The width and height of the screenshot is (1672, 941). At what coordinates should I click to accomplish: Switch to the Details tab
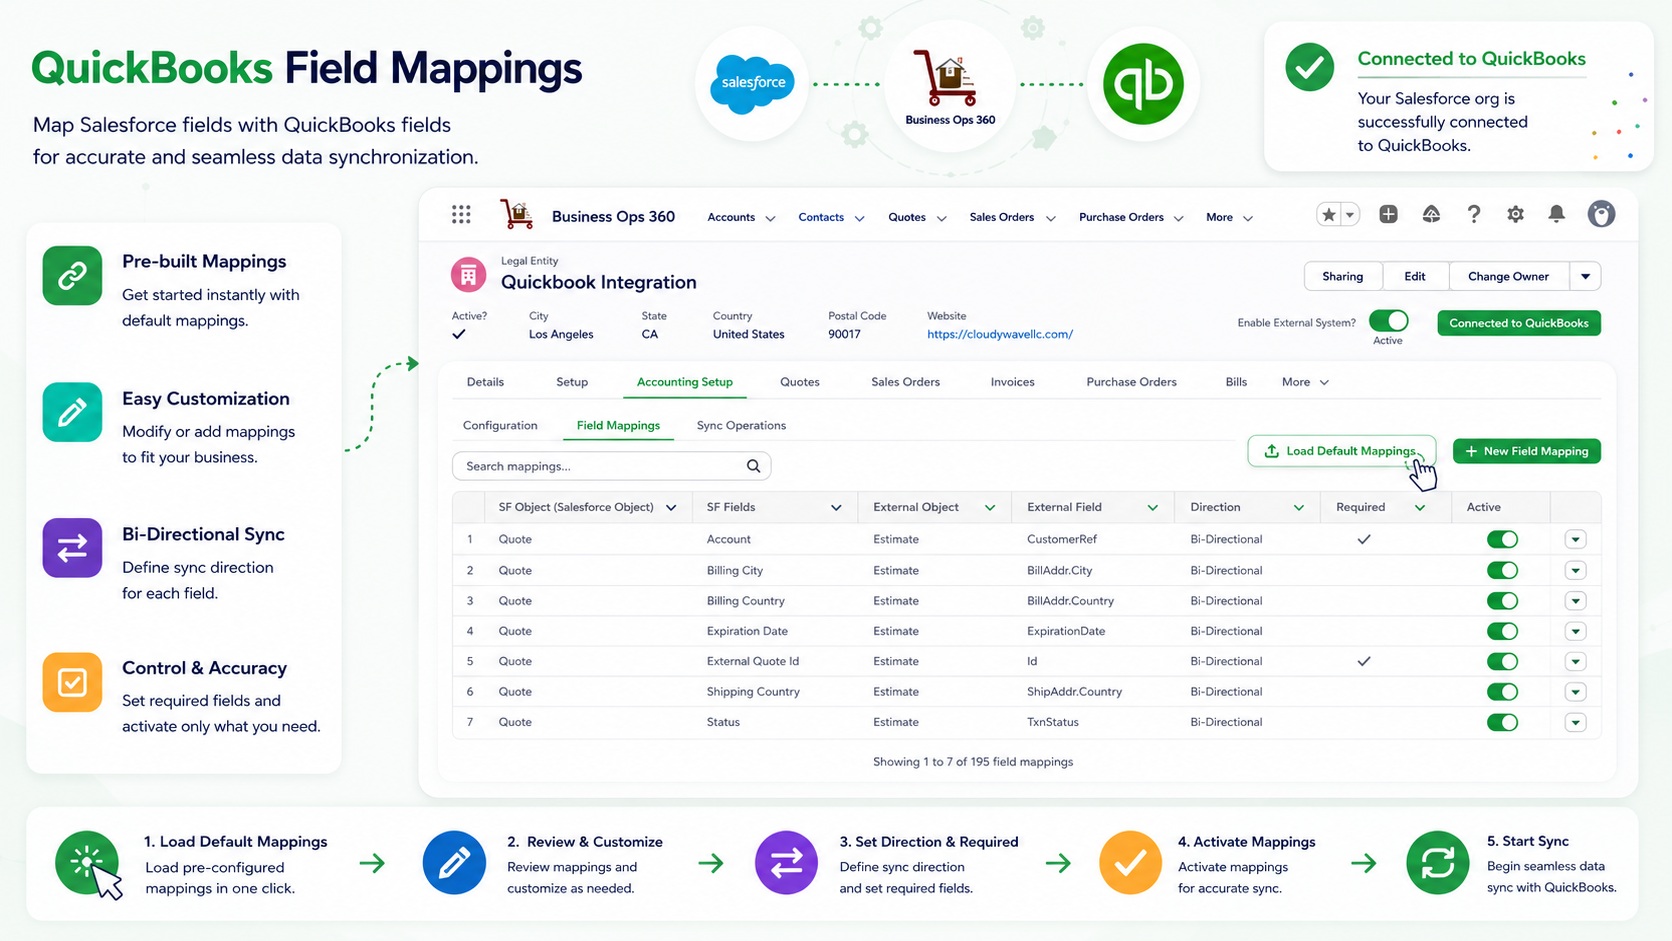(x=485, y=382)
